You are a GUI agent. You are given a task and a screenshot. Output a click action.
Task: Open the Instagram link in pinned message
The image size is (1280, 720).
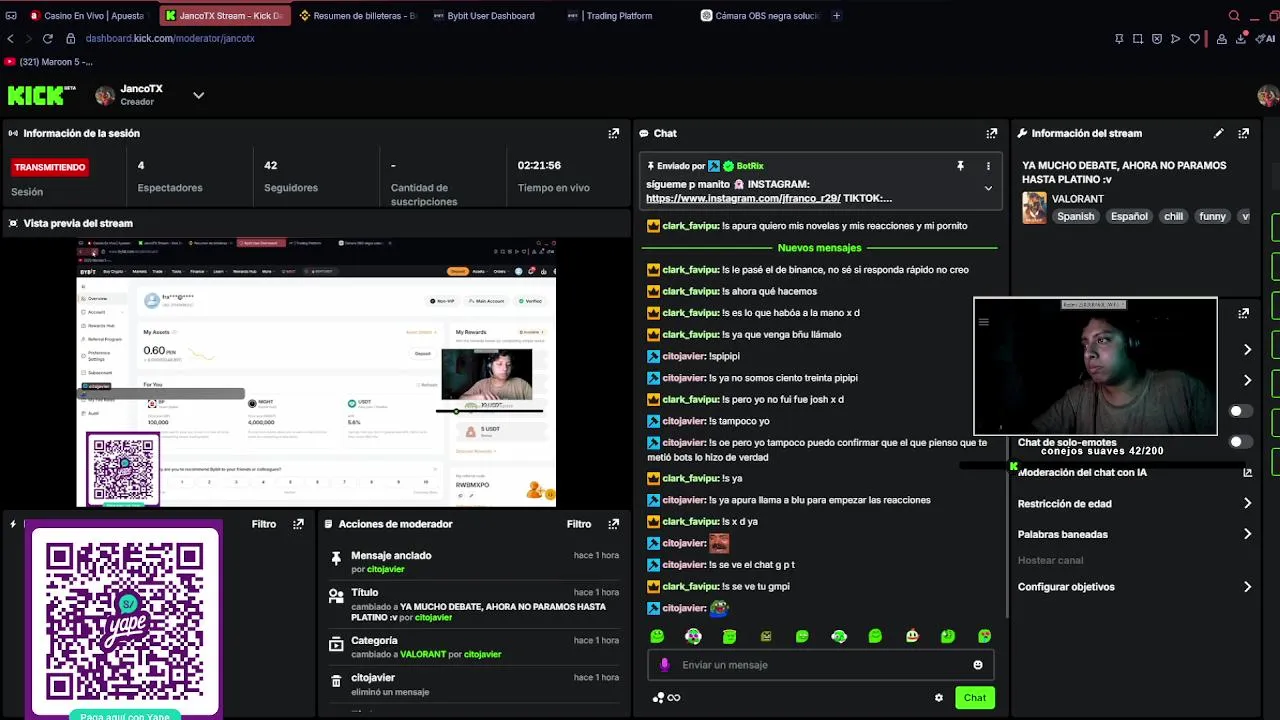pos(743,198)
